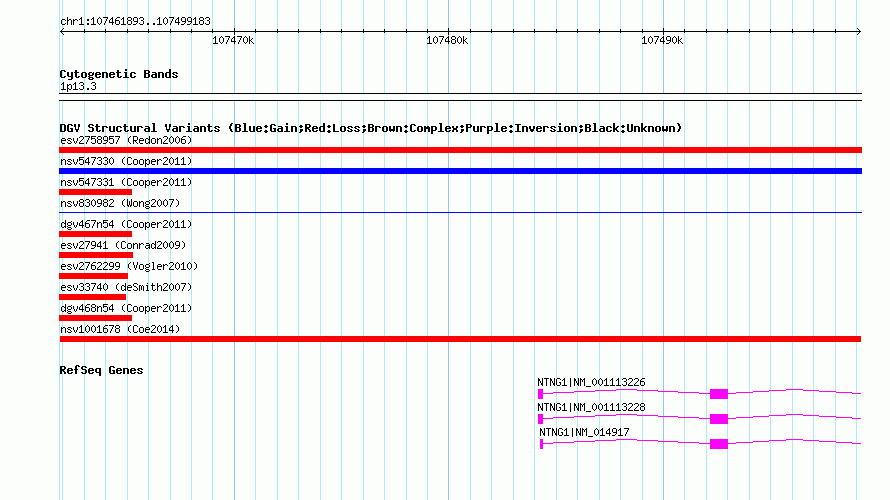Open variant nsv547330 (Cooper2011) label
The image size is (890, 500).
(x=126, y=161)
